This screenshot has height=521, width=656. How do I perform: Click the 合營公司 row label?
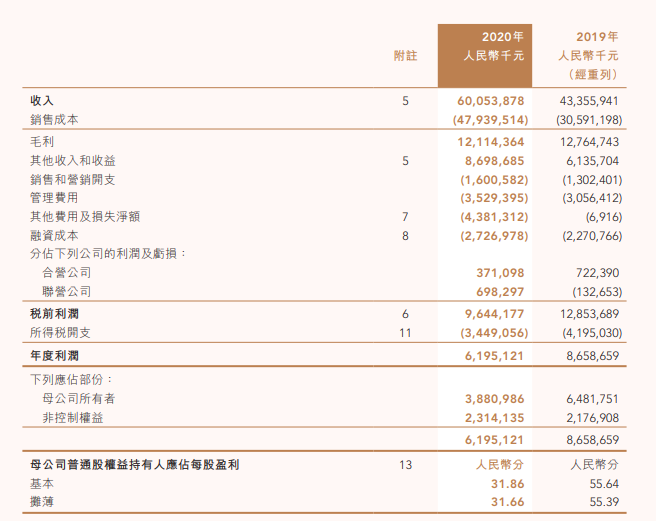tap(67, 272)
